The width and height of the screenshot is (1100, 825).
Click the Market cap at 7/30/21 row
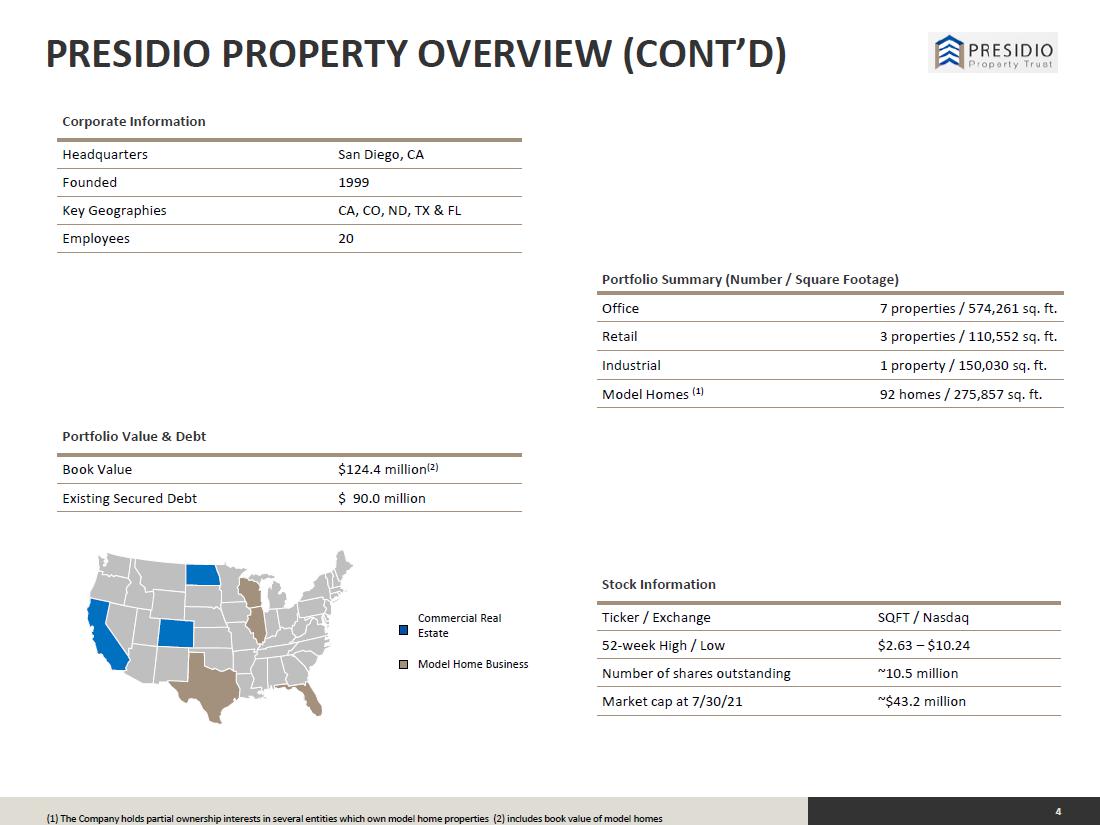tap(829, 702)
